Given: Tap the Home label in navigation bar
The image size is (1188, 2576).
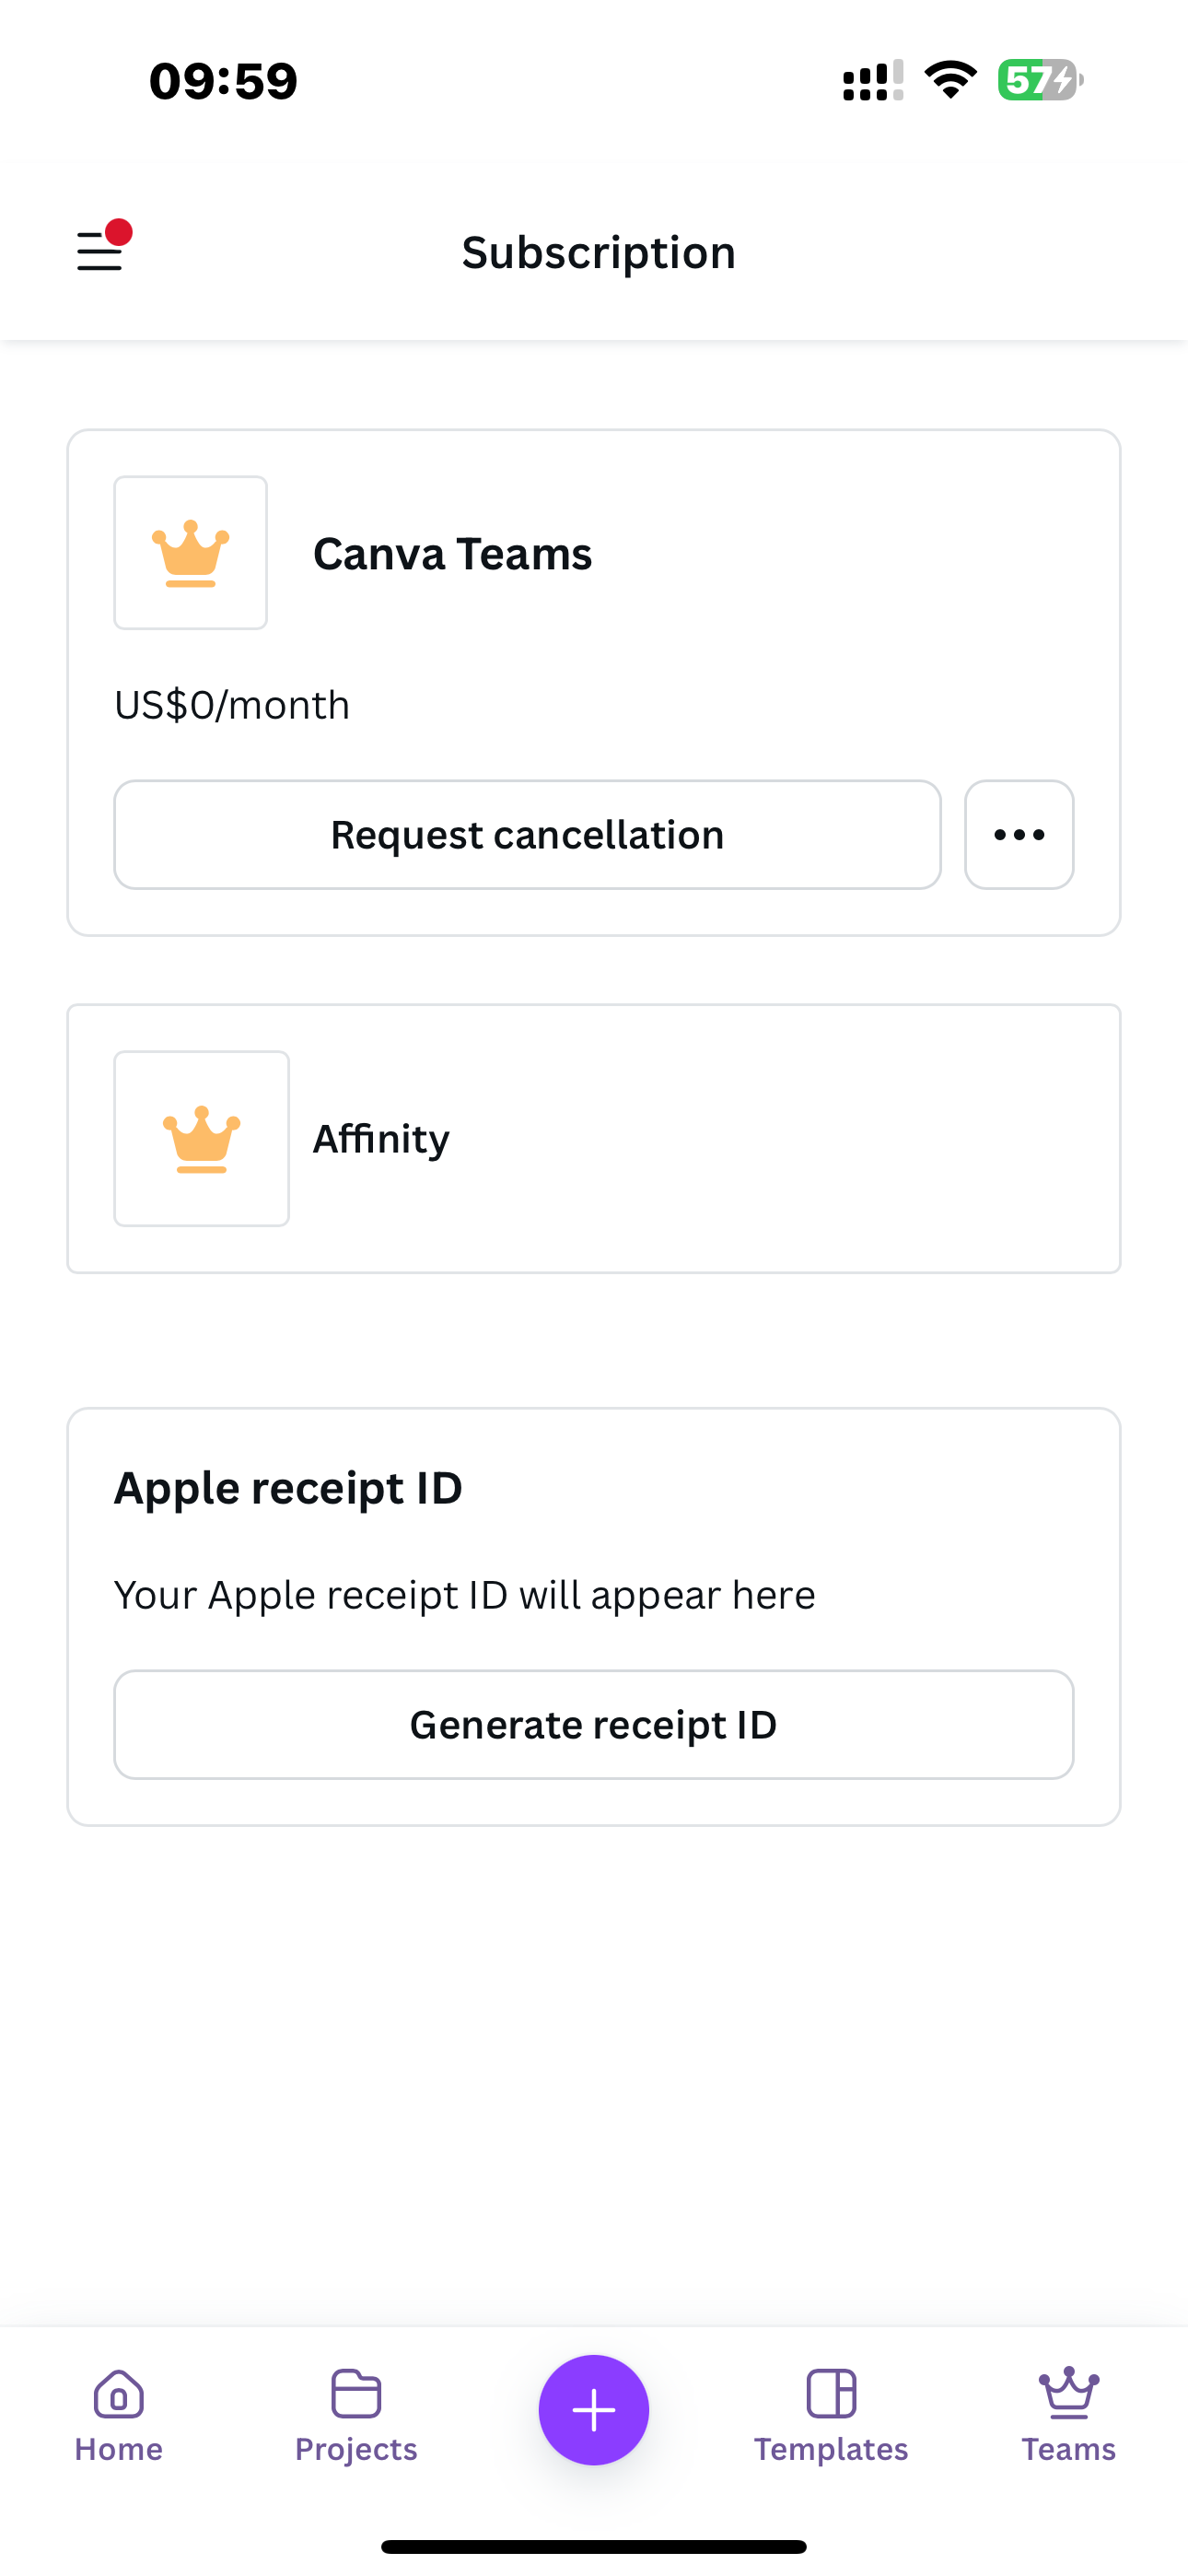Looking at the screenshot, I should click(119, 2449).
